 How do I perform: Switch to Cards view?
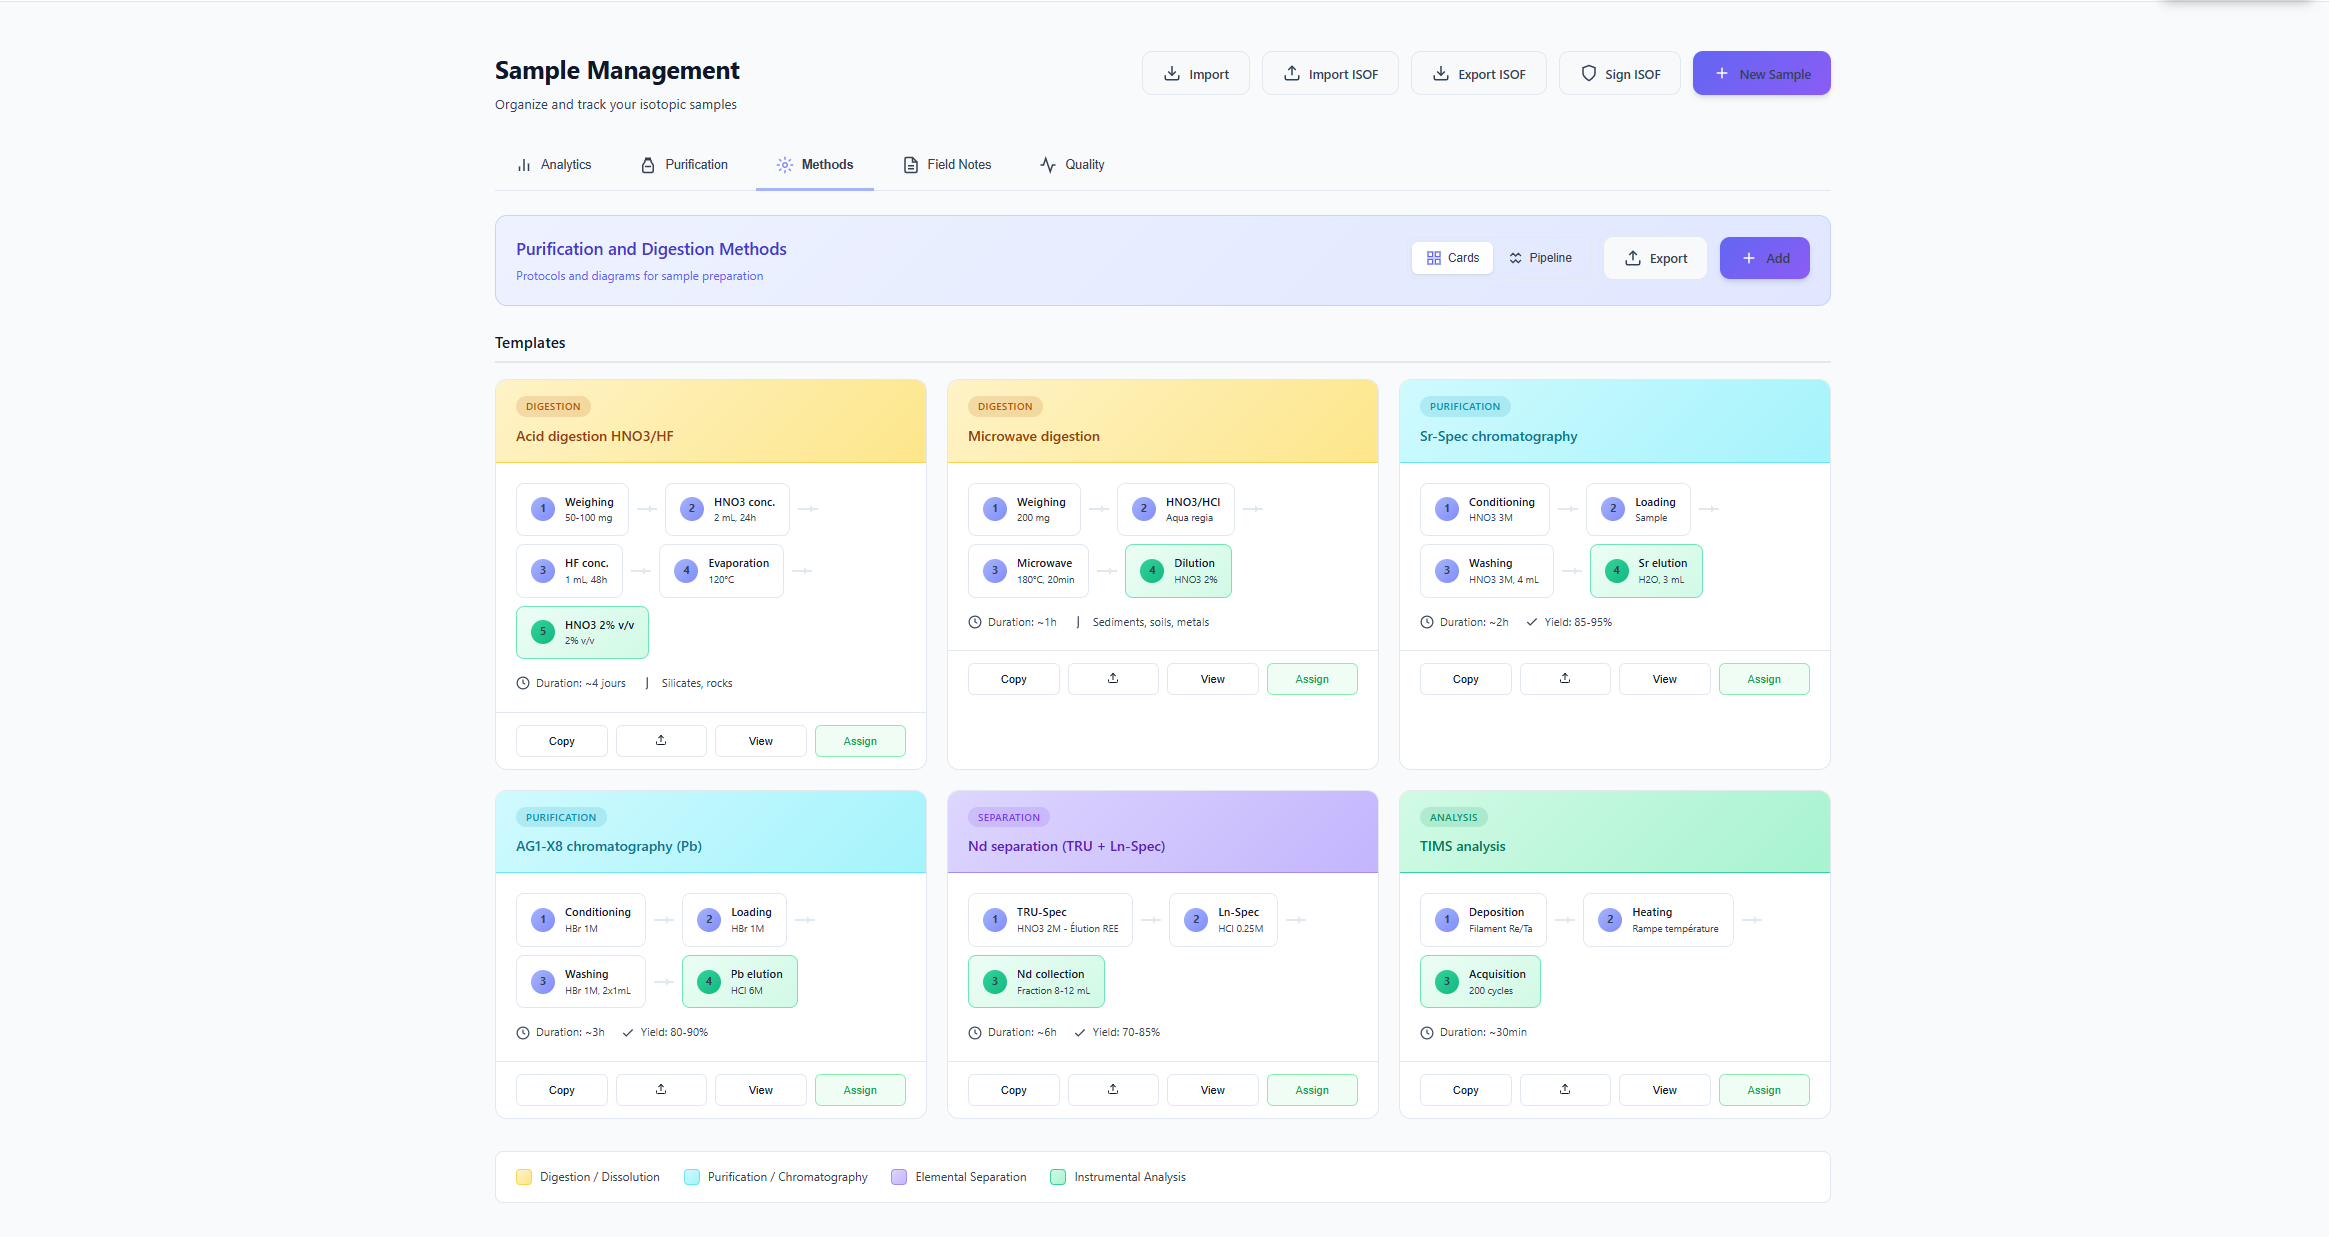tap(1452, 258)
